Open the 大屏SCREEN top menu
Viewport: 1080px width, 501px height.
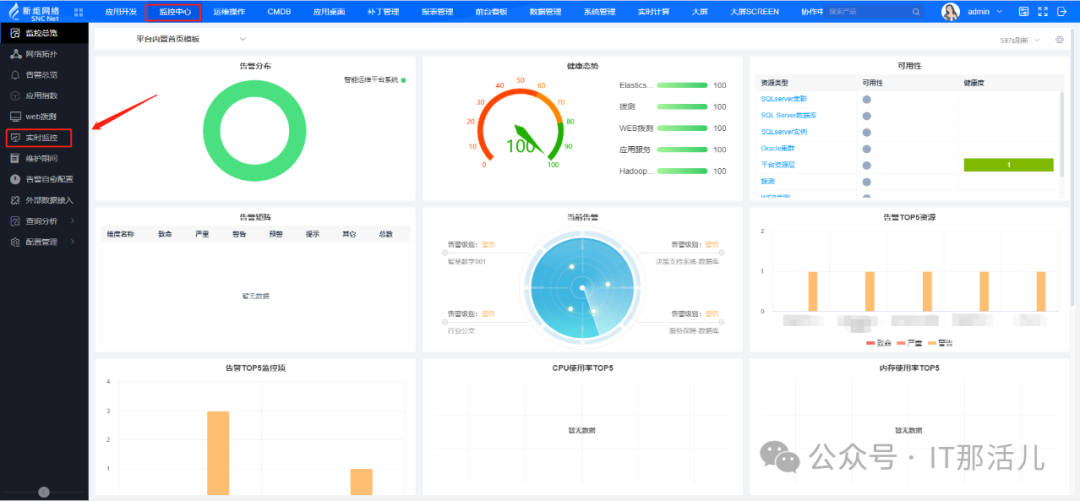tap(754, 12)
